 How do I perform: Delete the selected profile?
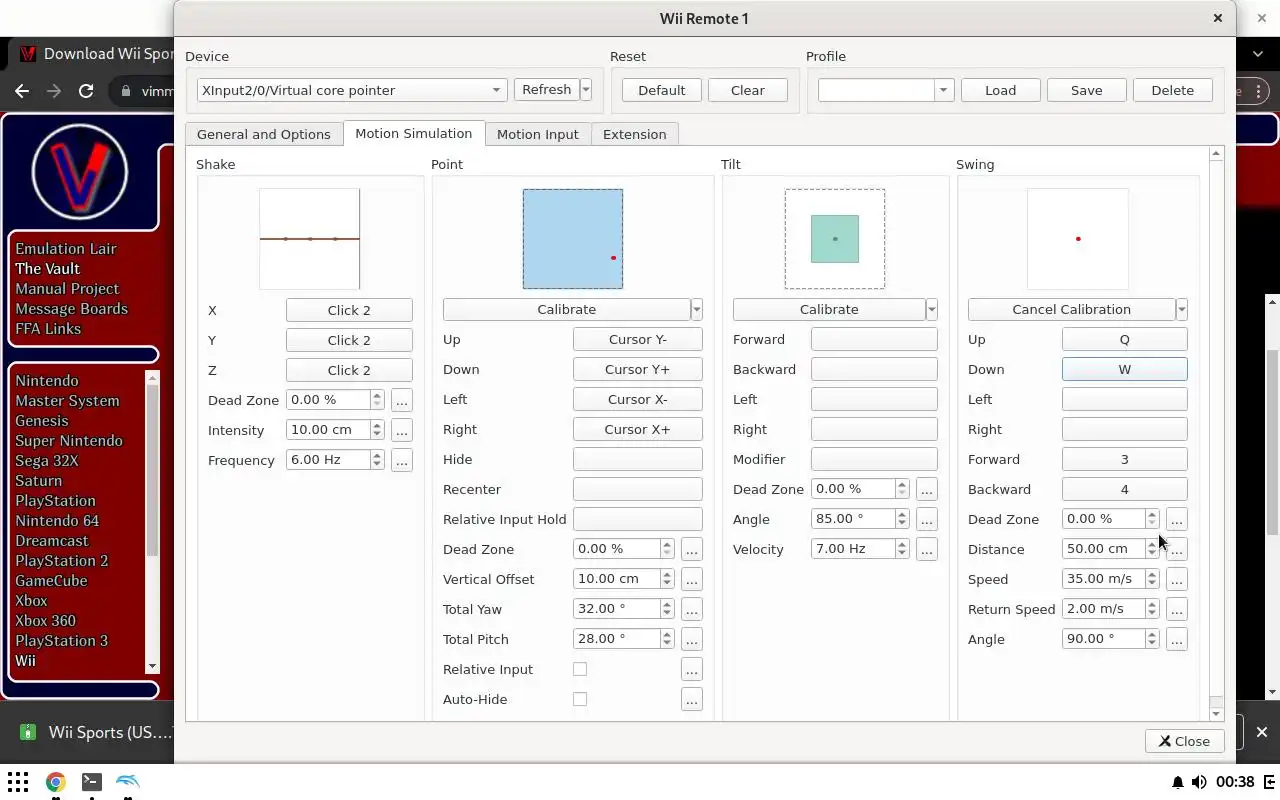coord(1173,90)
